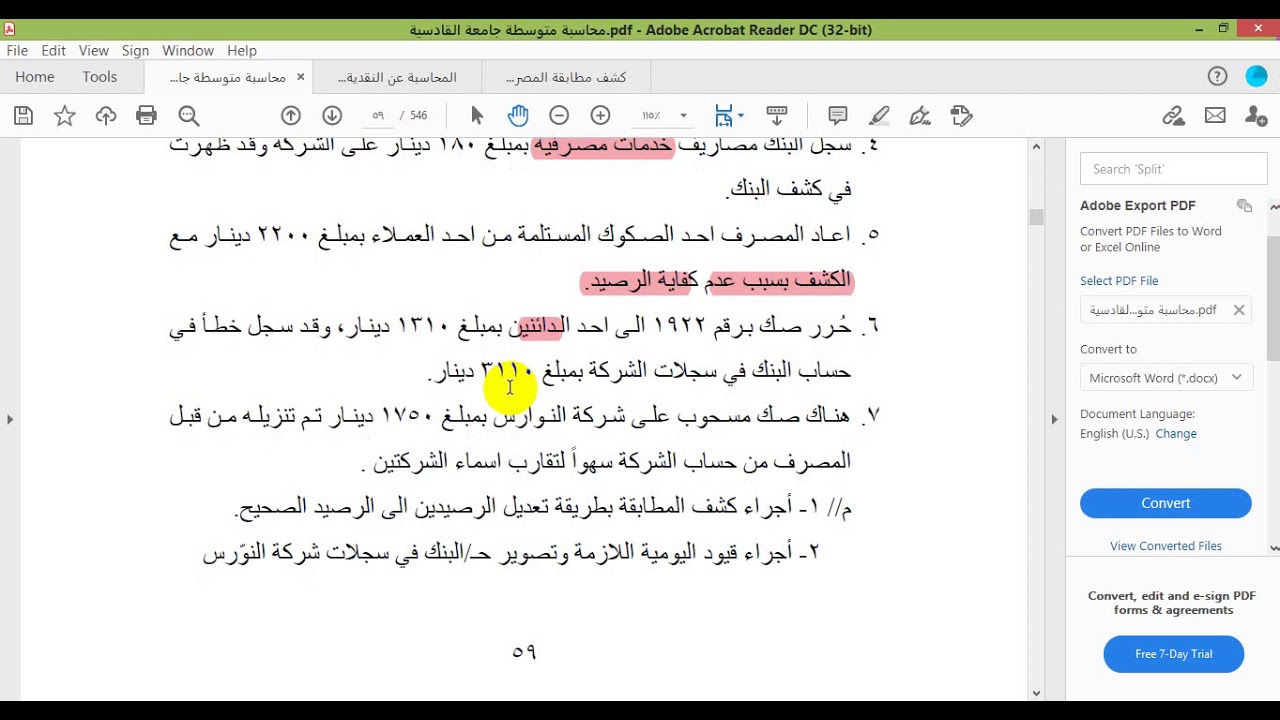The image size is (1280, 720).
Task: Click the page number ٥٩ at page bottom
Action: 524,652
